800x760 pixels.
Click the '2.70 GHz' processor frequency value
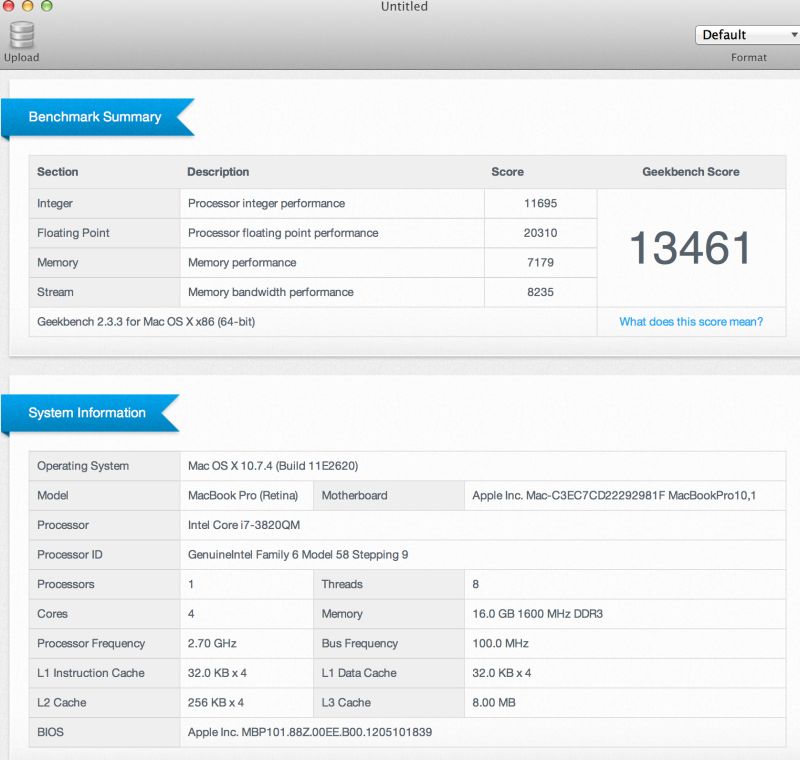(x=212, y=643)
